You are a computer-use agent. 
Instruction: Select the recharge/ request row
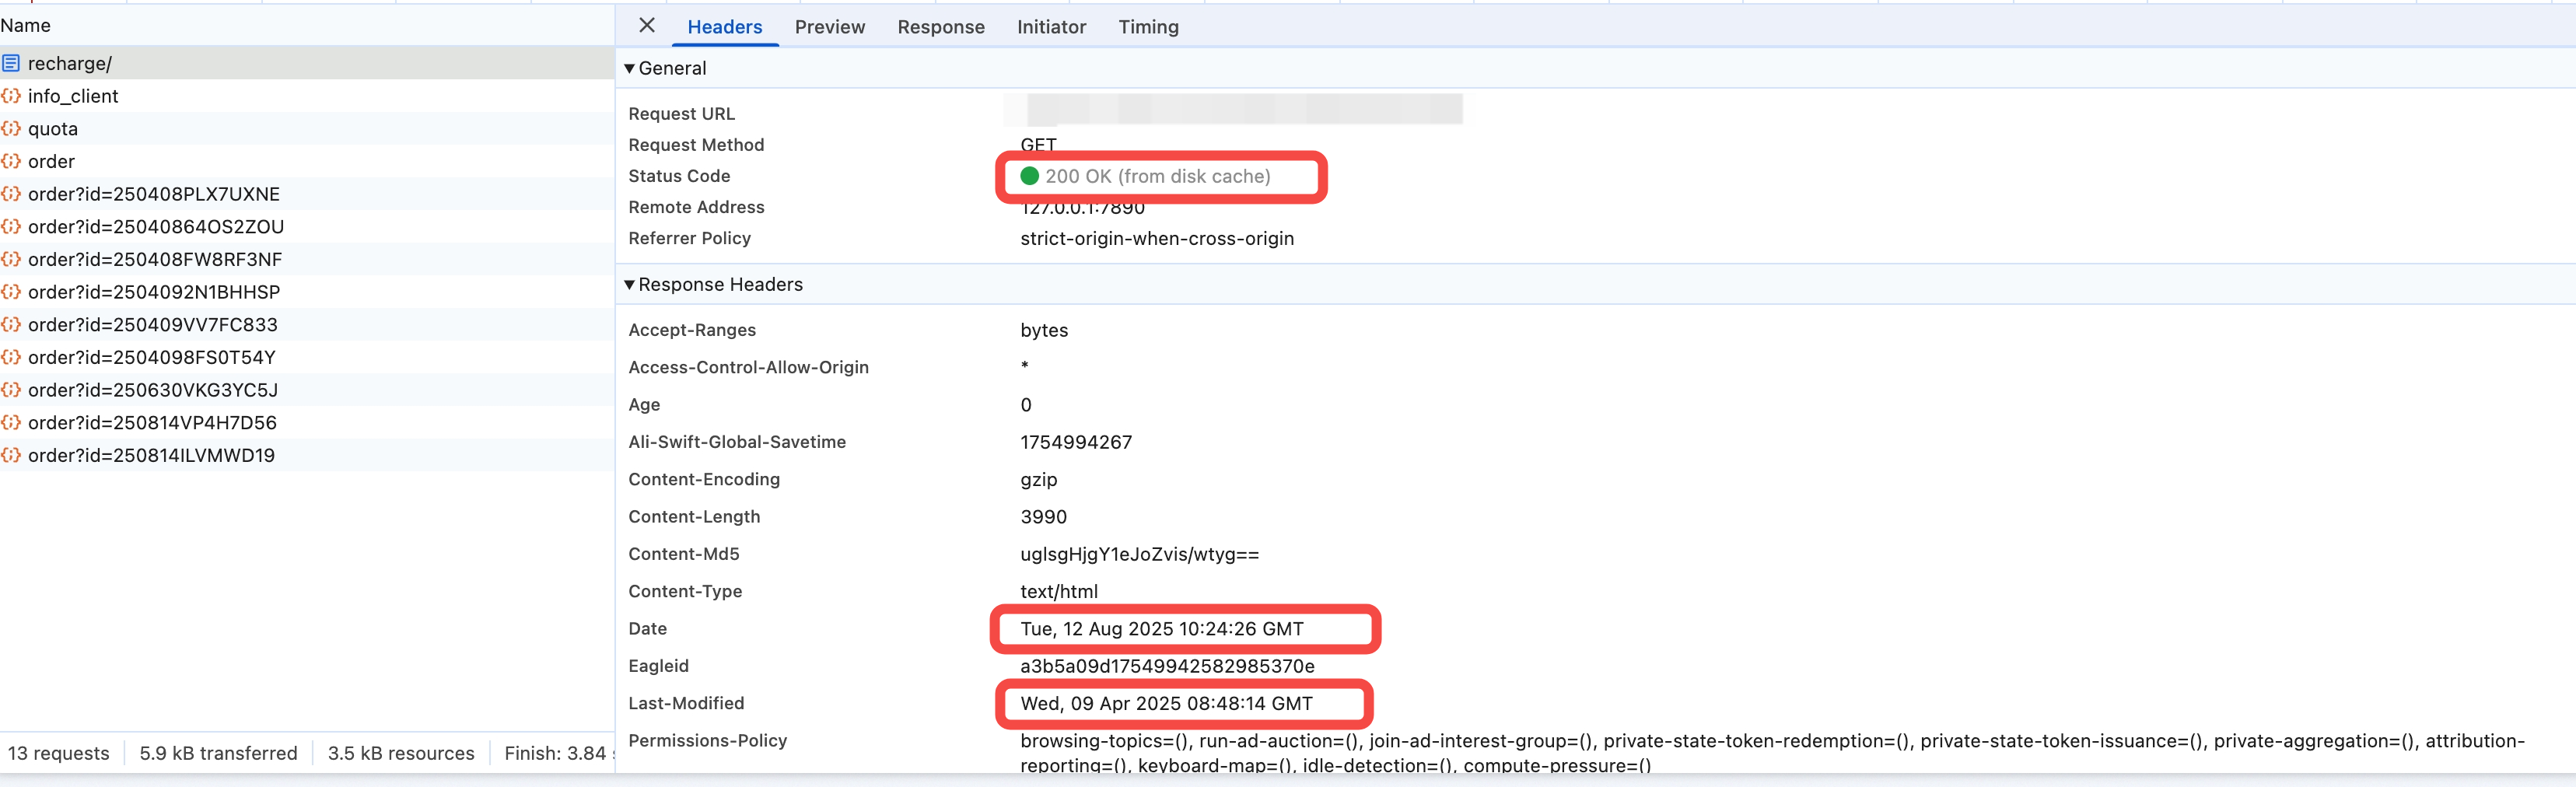(x=307, y=63)
